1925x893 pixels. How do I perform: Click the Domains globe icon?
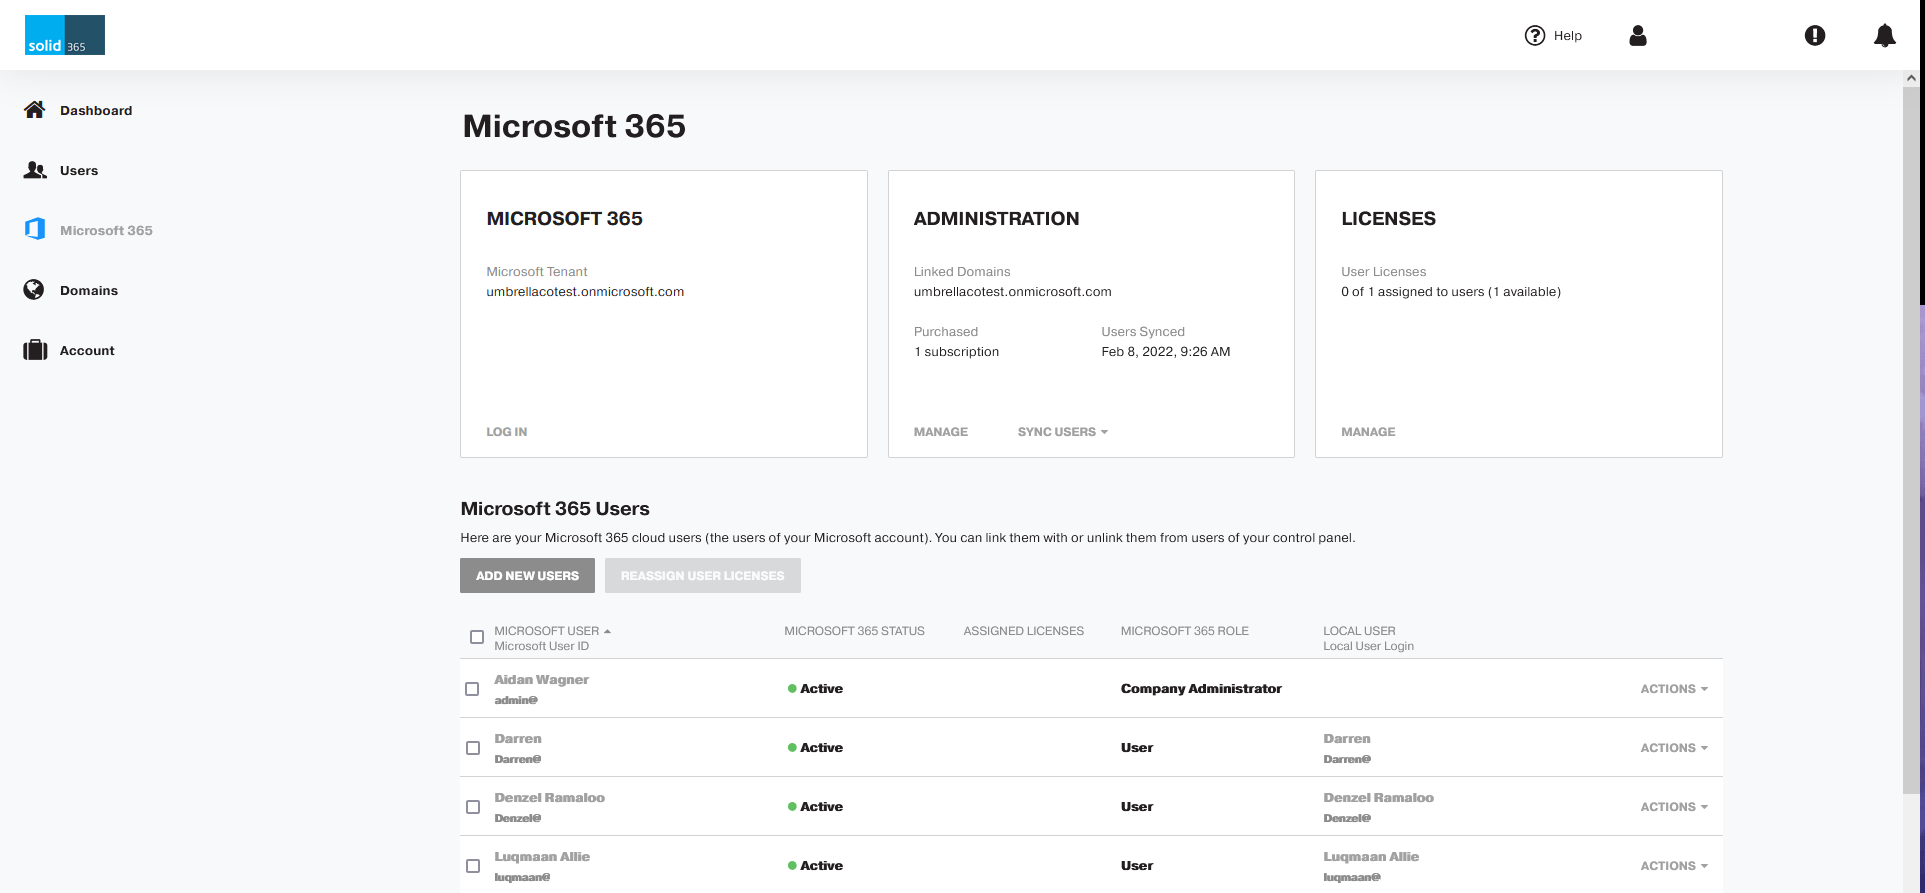coord(34,290)
